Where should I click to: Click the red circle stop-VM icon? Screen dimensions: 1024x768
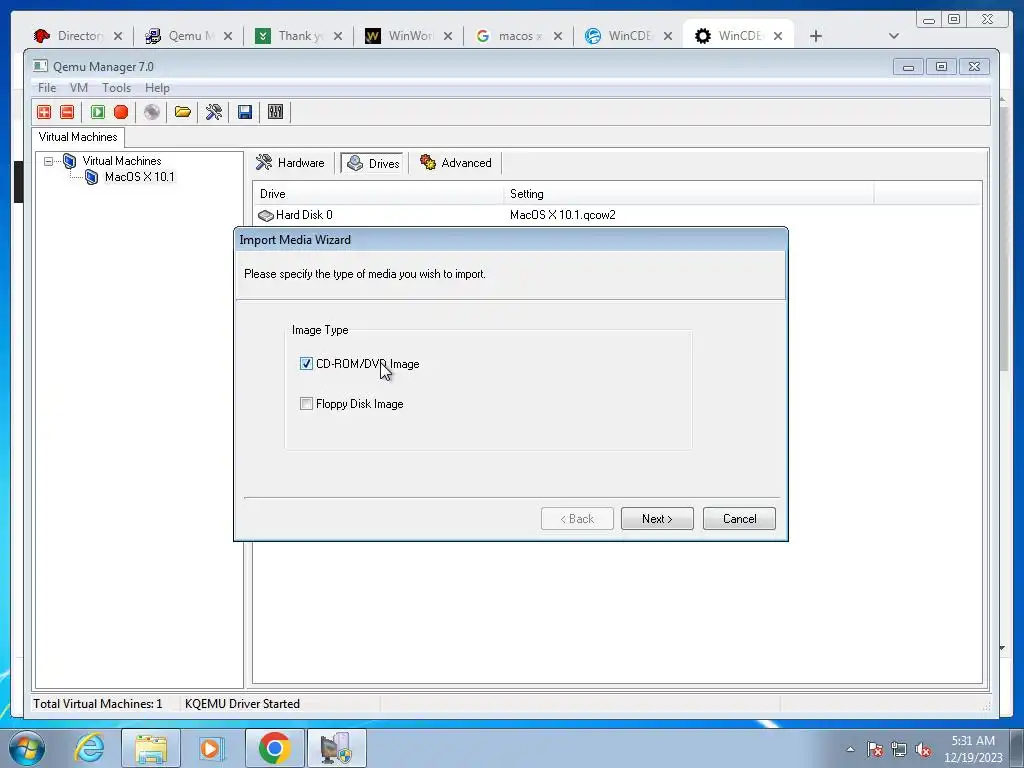(121, 112)
